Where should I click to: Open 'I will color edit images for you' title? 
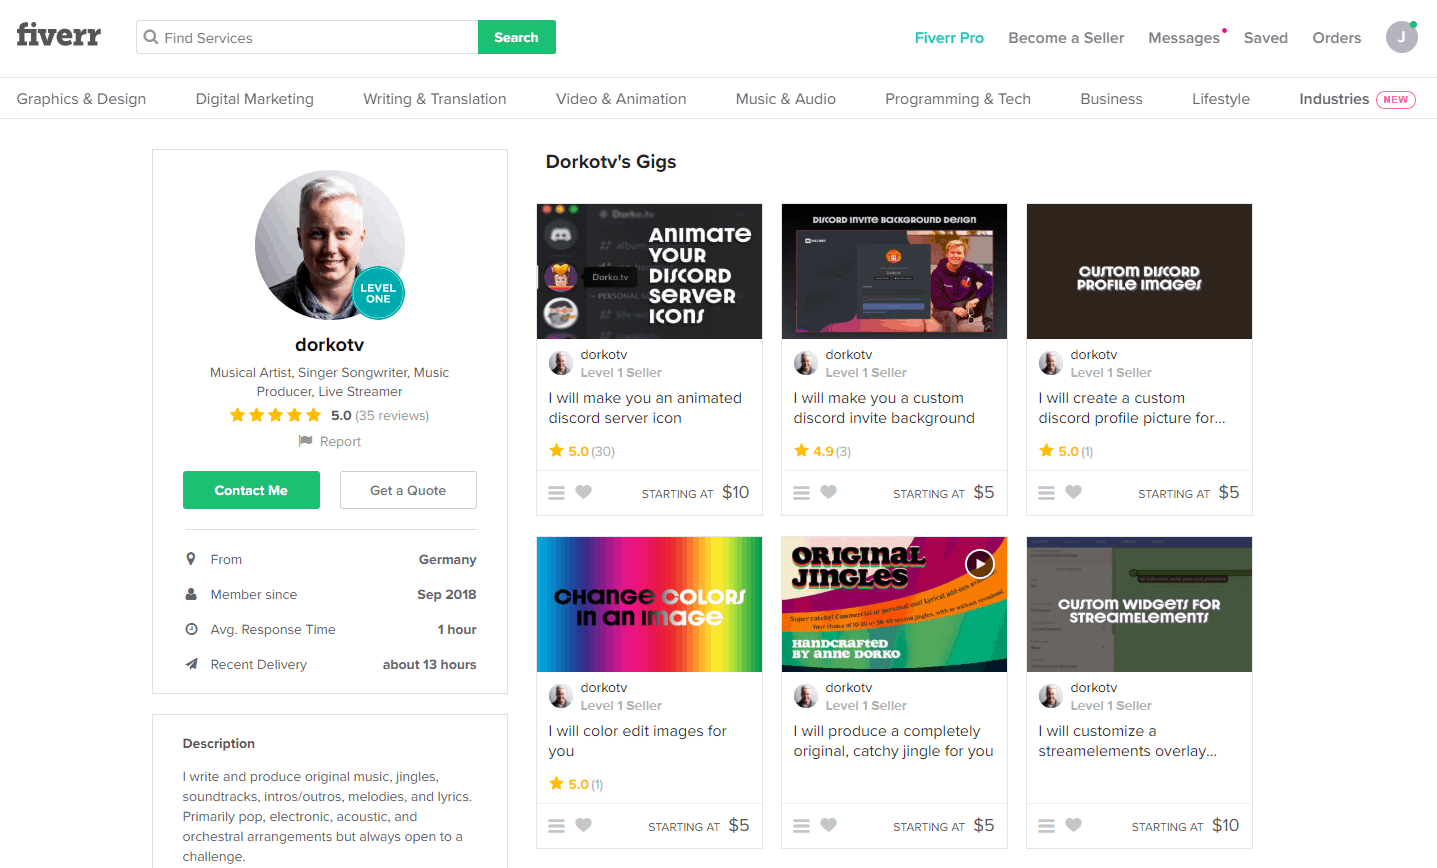[x=637, y=741]
